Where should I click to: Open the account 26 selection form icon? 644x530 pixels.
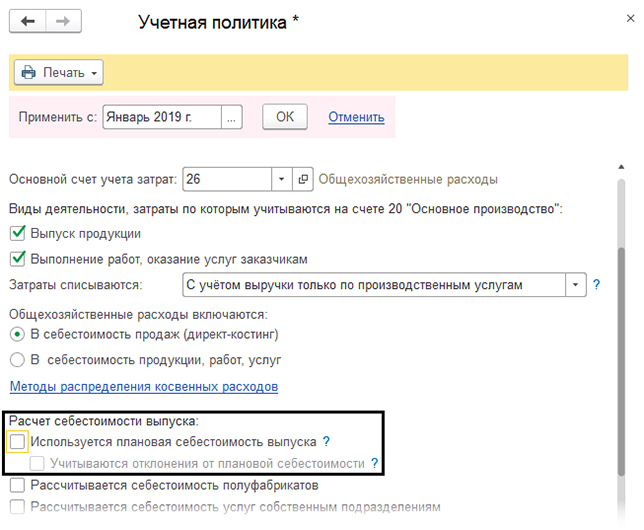click(x=305, y=179)
